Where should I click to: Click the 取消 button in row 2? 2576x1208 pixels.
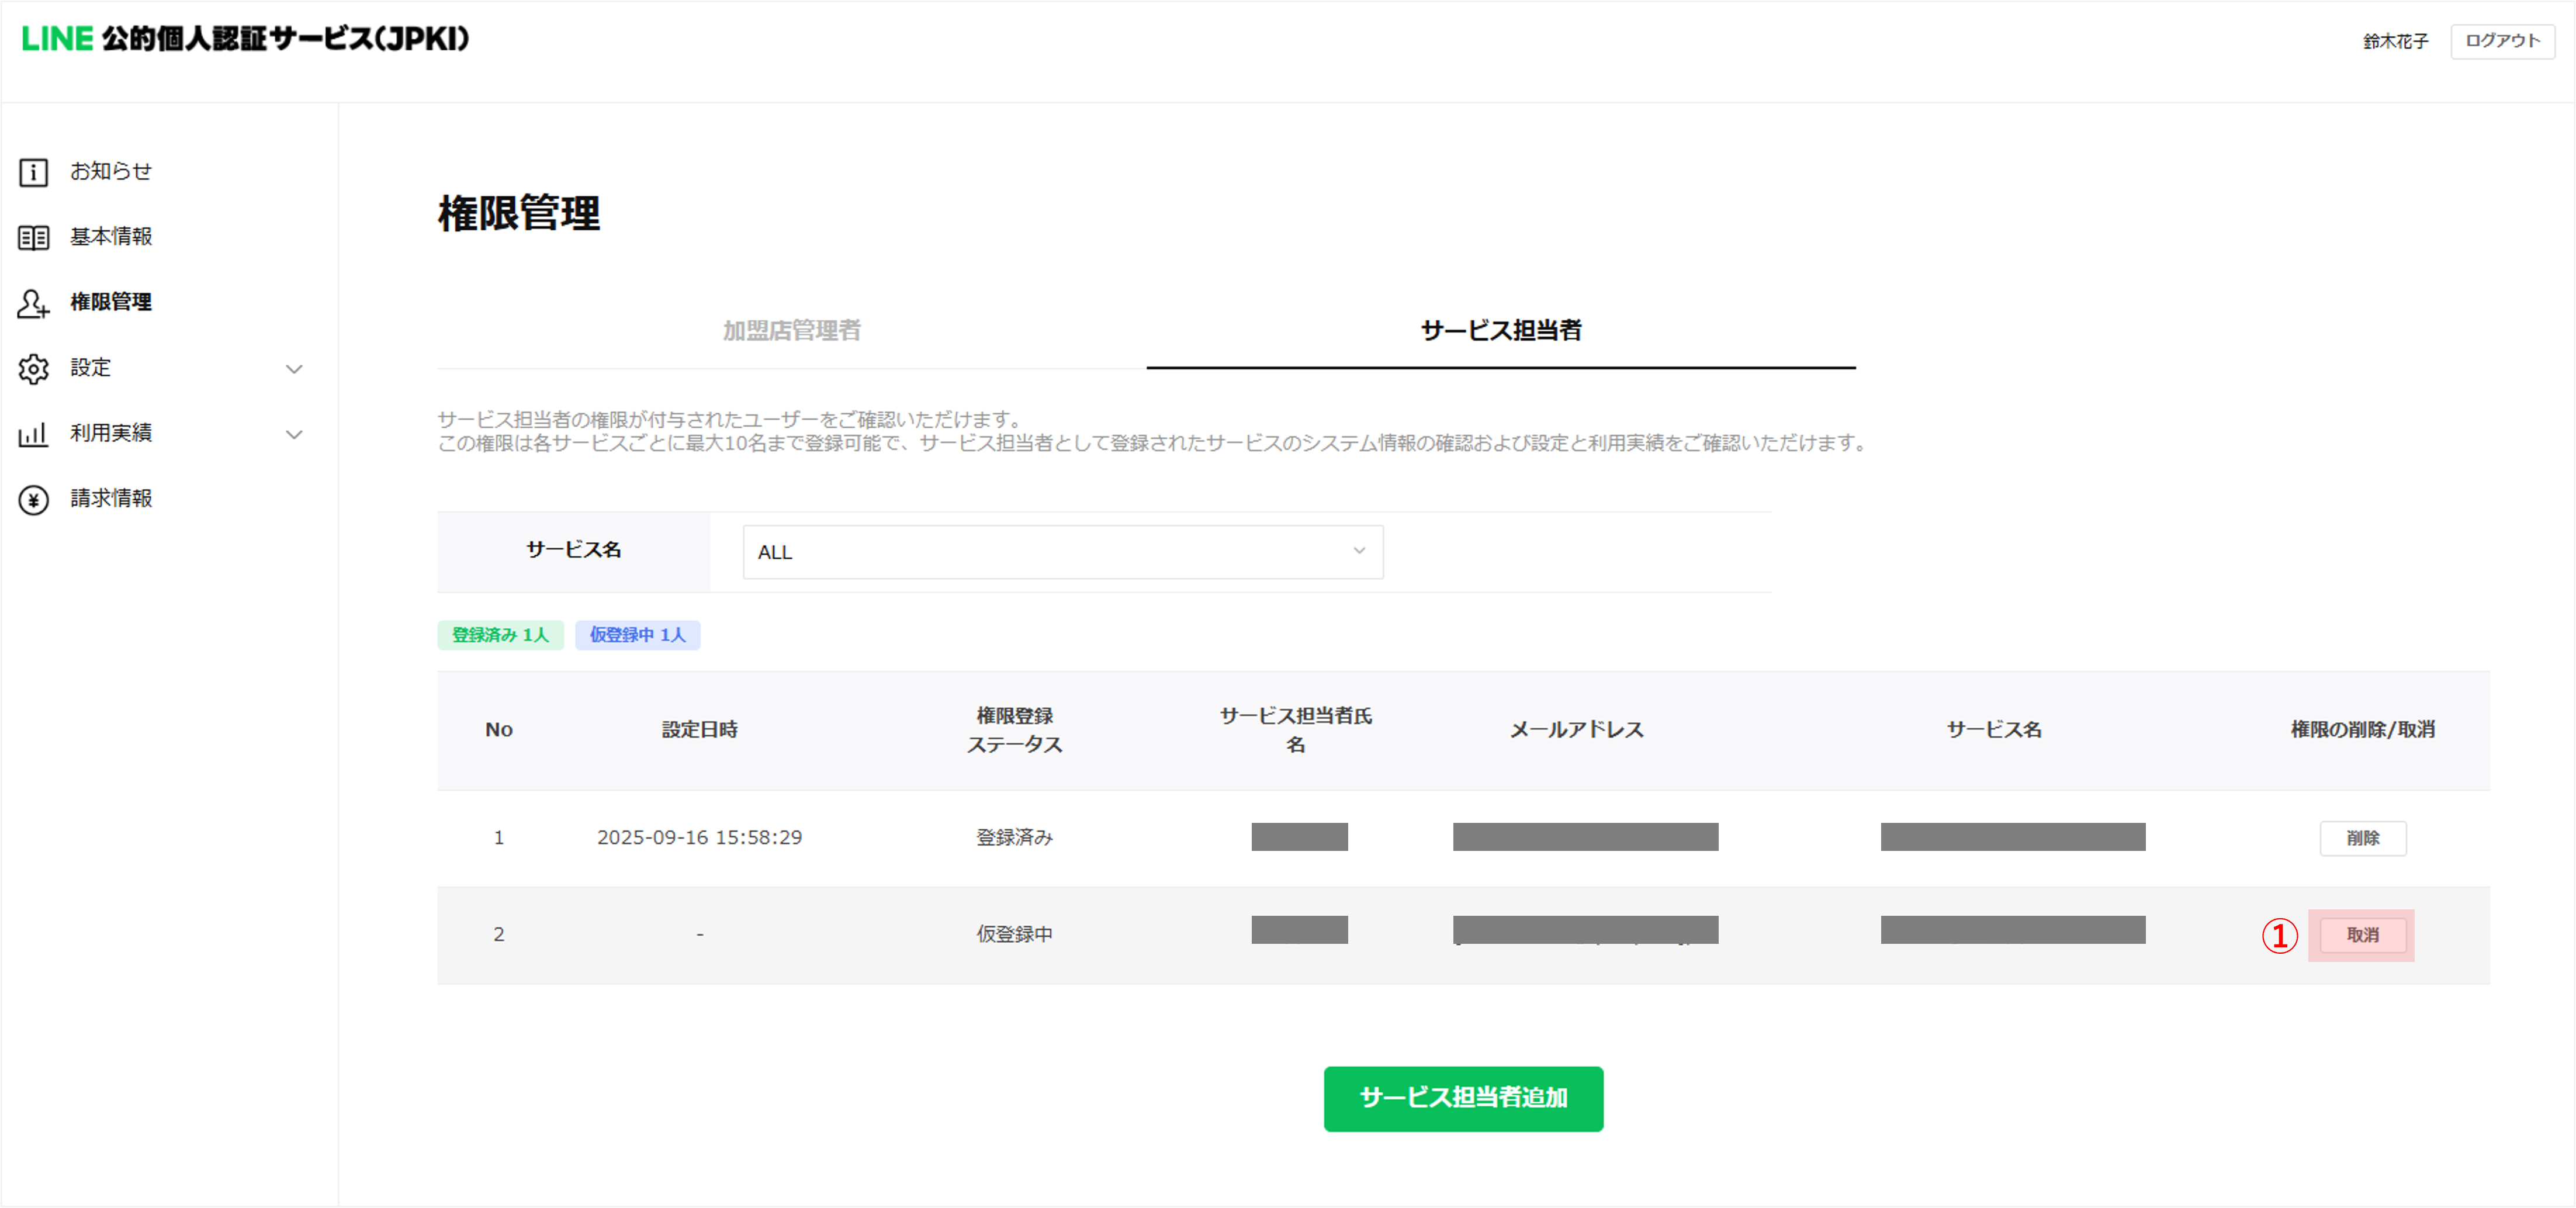click(x=2362, y=935)
